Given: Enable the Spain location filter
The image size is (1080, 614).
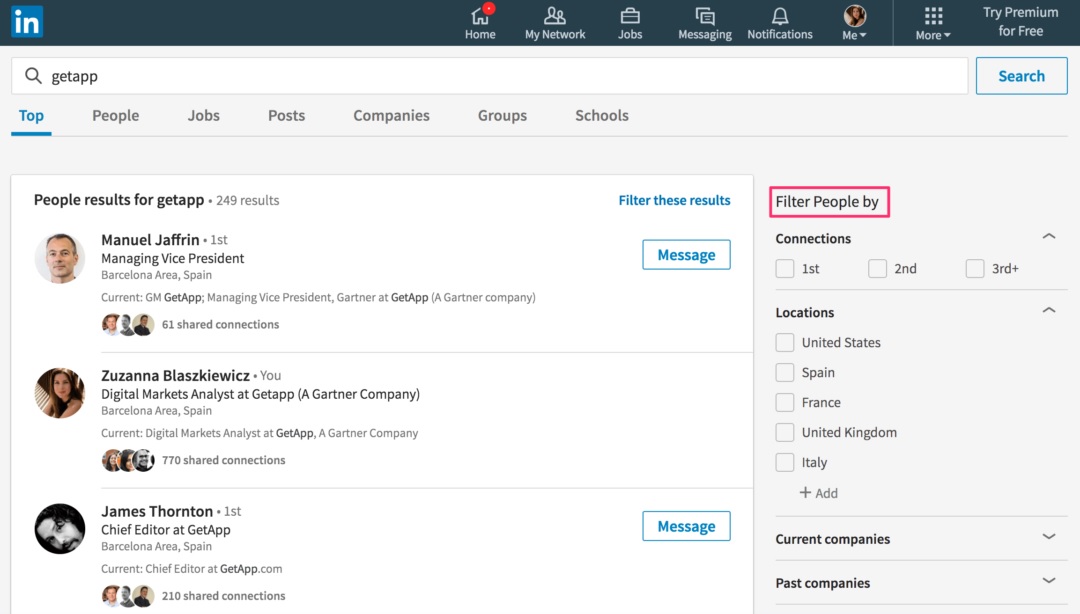Looking at the screenshot, I should click(x=785, y=372).
